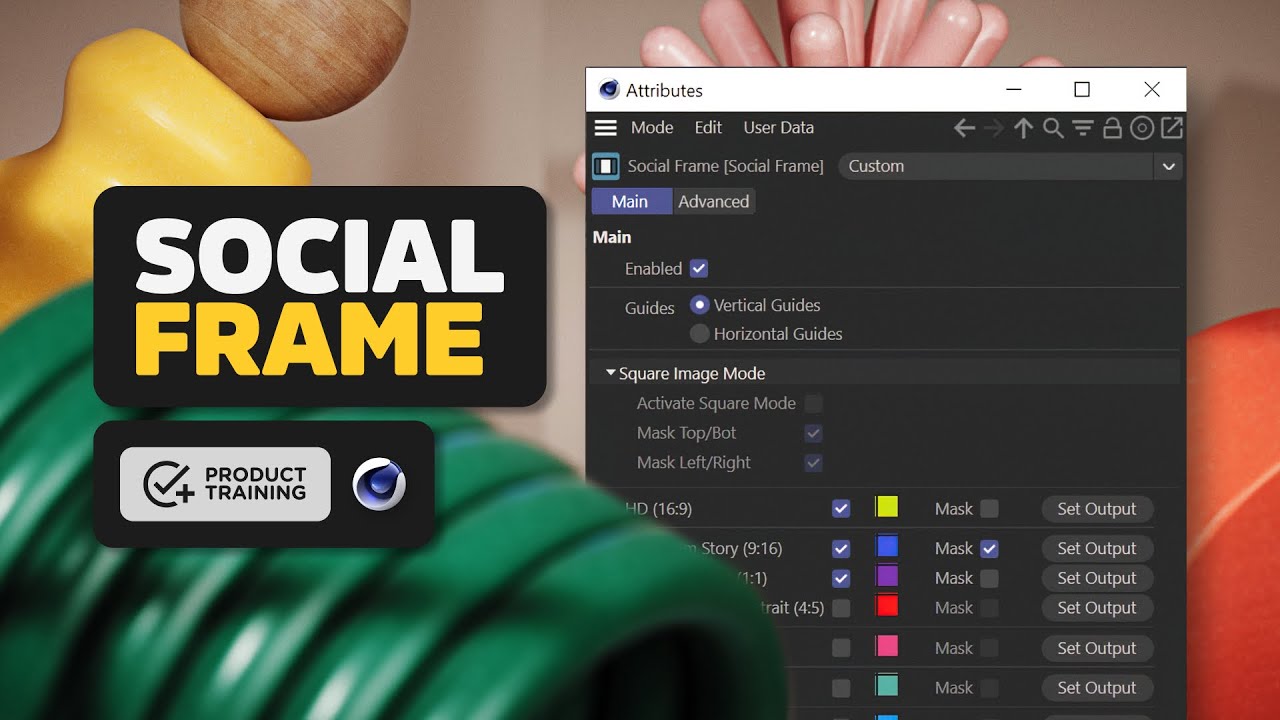
Task: Click Set Output for HD (16:9)
Action: point(1097,509)
